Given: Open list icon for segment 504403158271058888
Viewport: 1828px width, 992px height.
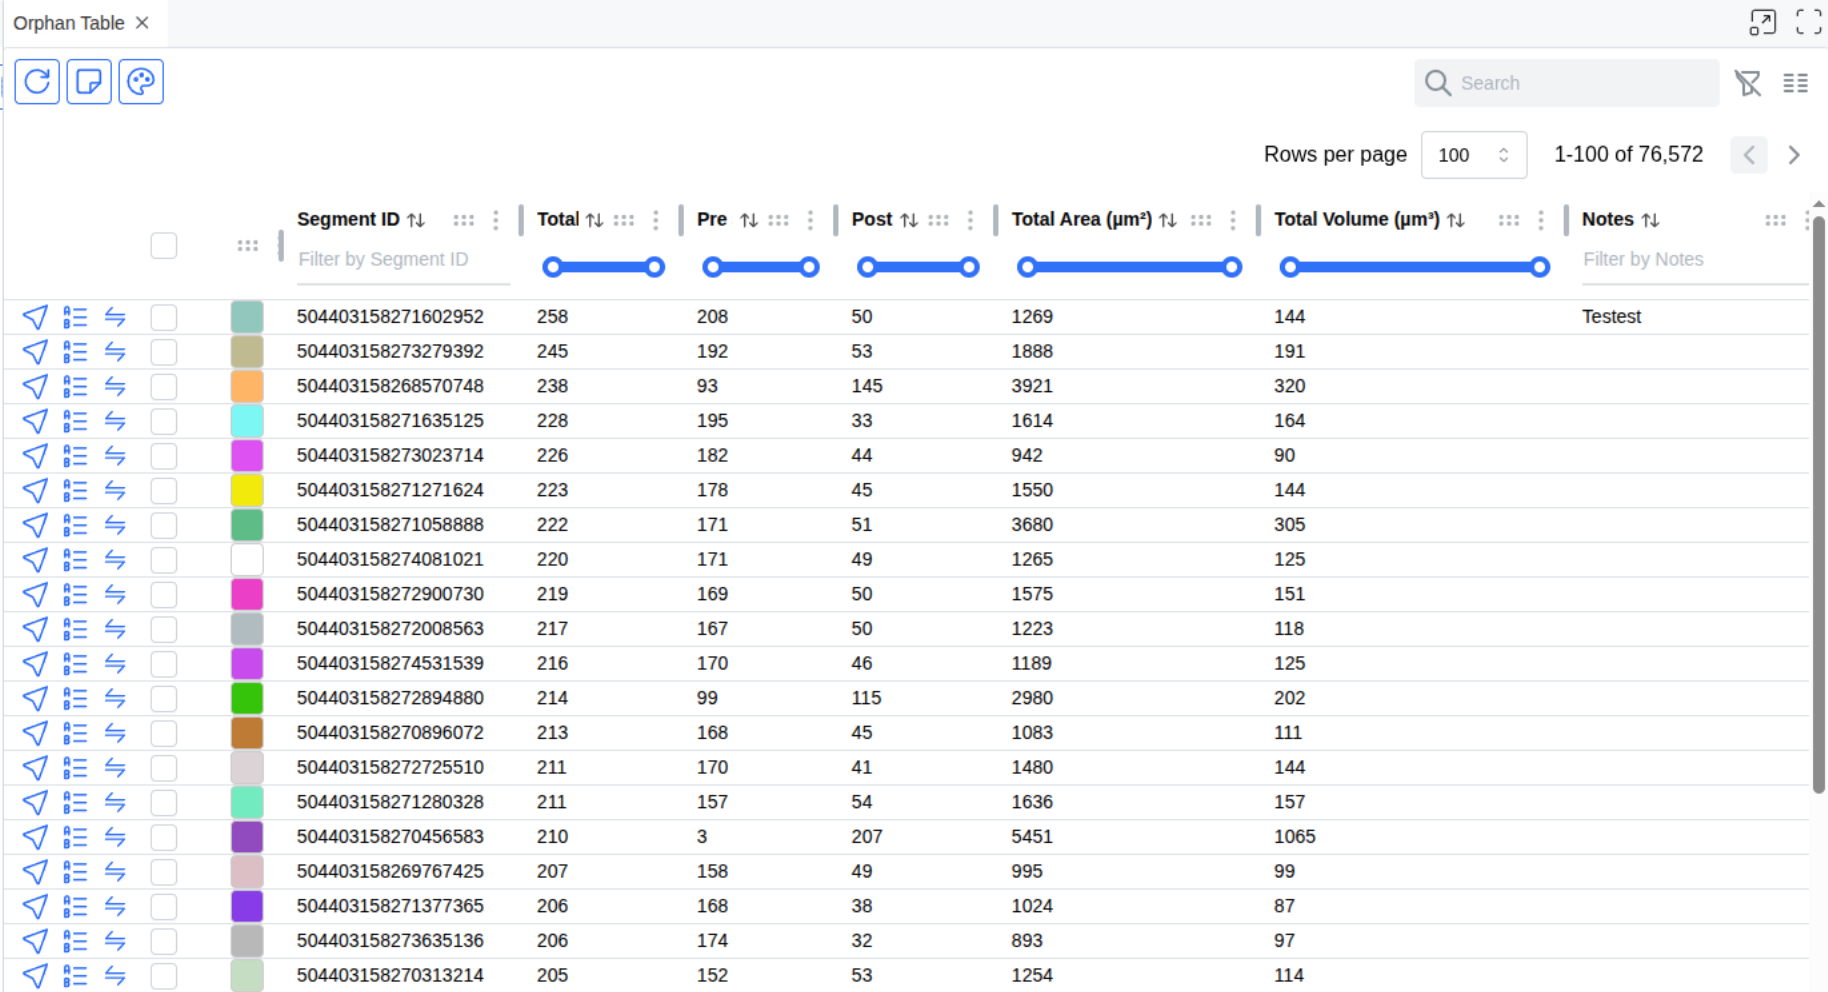Looking at the screenshot, I should pyautogui.click(x=75, y=525).
